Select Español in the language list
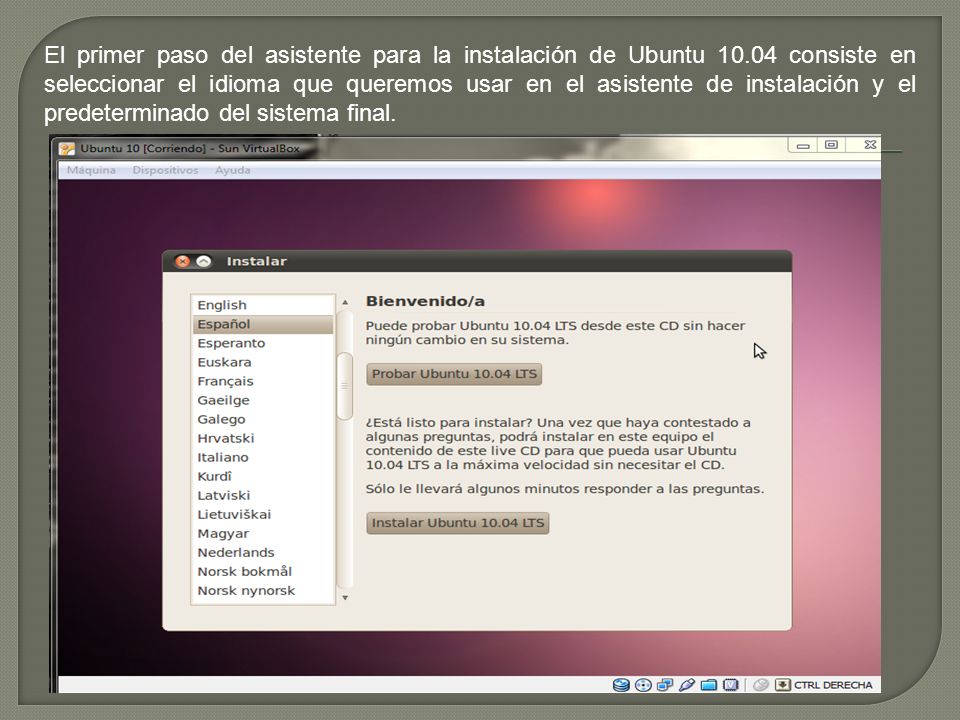 coord(263,324)
